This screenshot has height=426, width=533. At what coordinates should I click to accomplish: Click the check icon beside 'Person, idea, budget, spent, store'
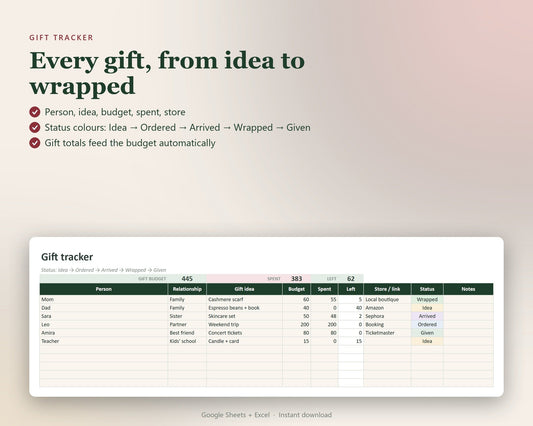[35, 112]
